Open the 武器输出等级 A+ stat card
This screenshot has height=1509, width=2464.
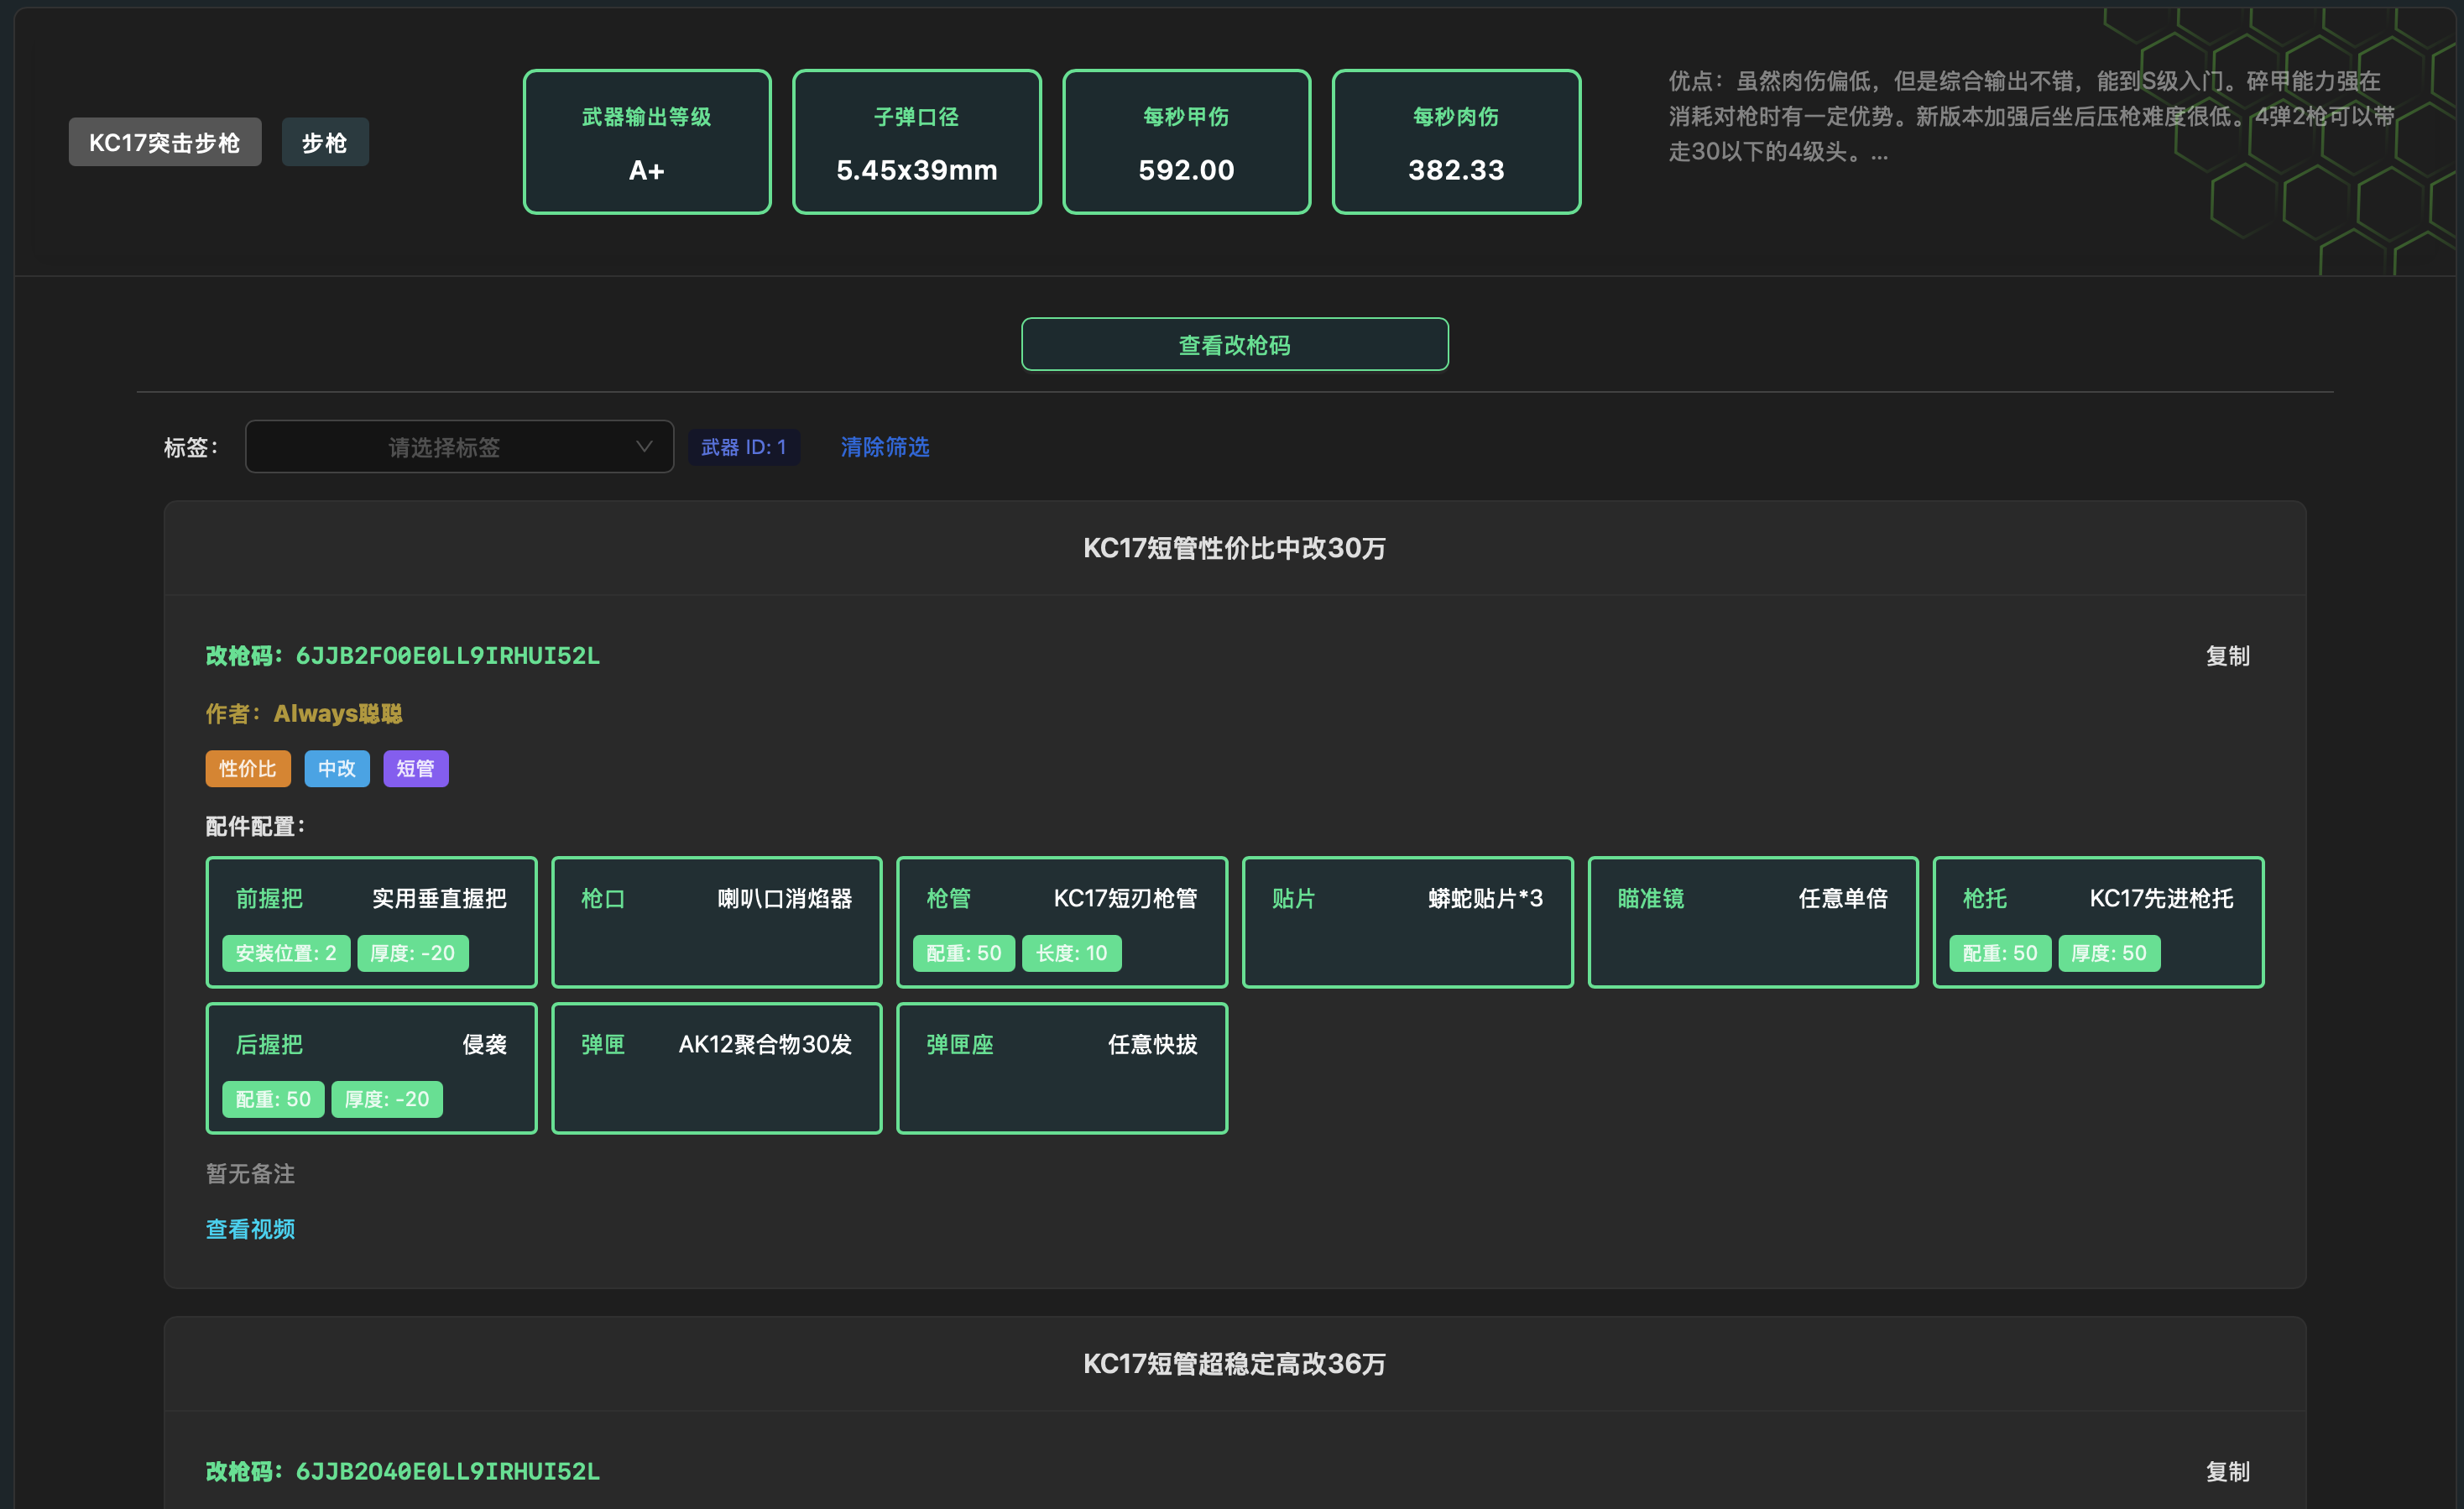click(647, 142)
